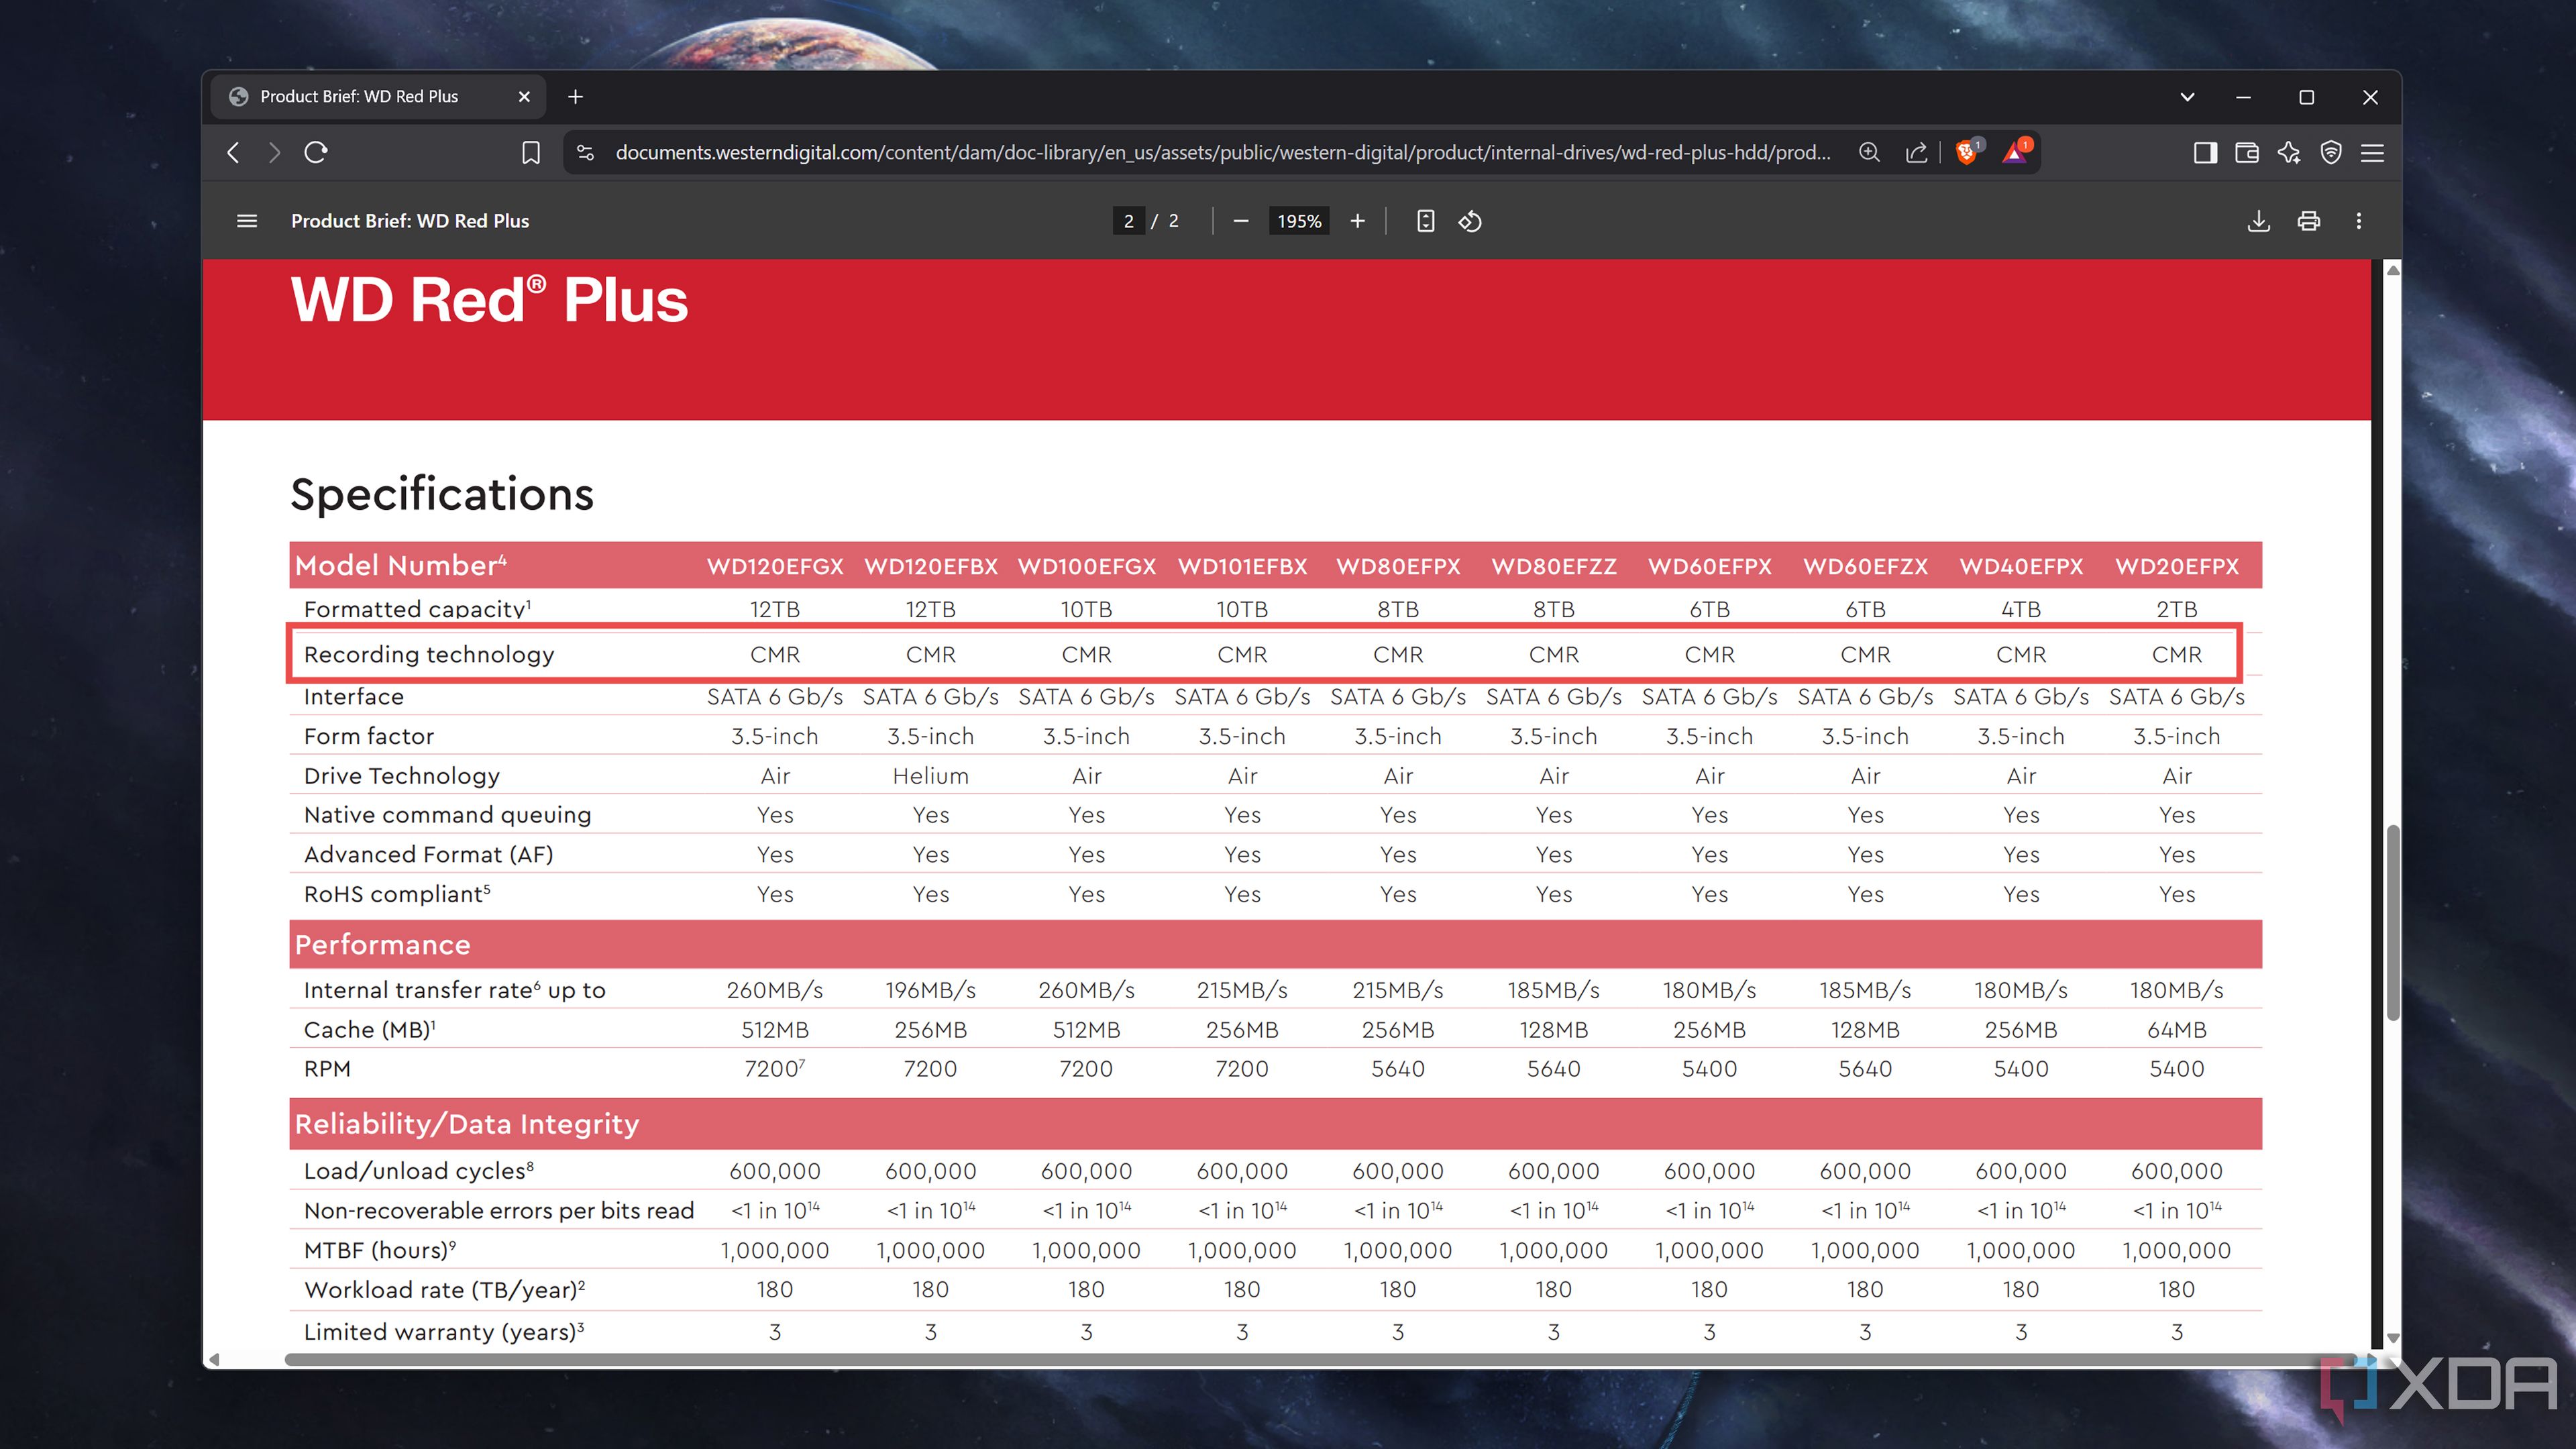The image size is (2576, 1449).
Task: Select the WD101EFBX model number
Action: (x=1243, y=566)
